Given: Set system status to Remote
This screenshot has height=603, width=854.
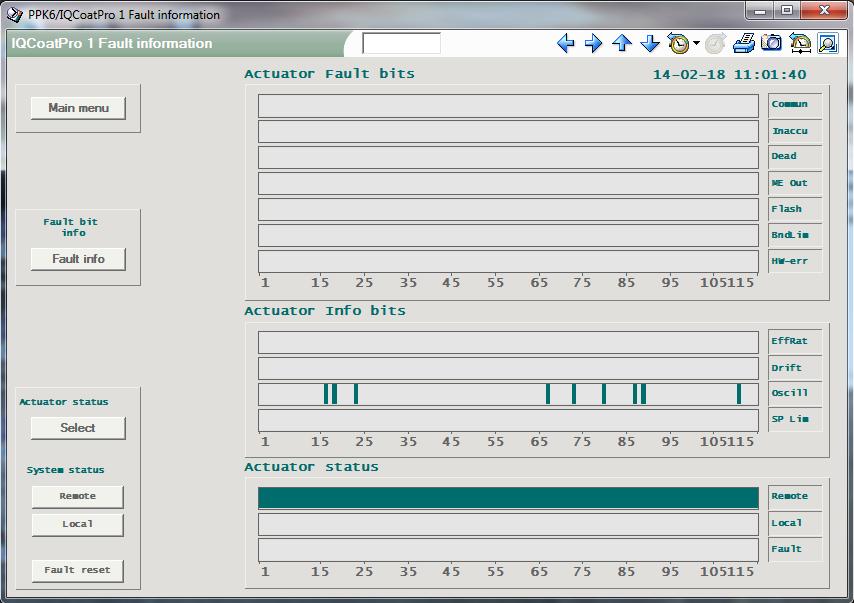Looking at the screenshot, I should pos(77,496).
